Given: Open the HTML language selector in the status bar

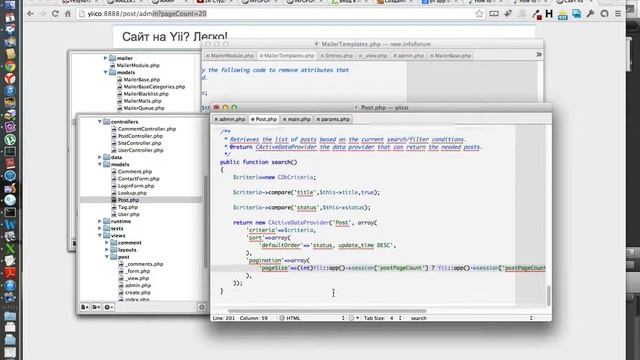Looking at the screenshot, I should 312,318.
